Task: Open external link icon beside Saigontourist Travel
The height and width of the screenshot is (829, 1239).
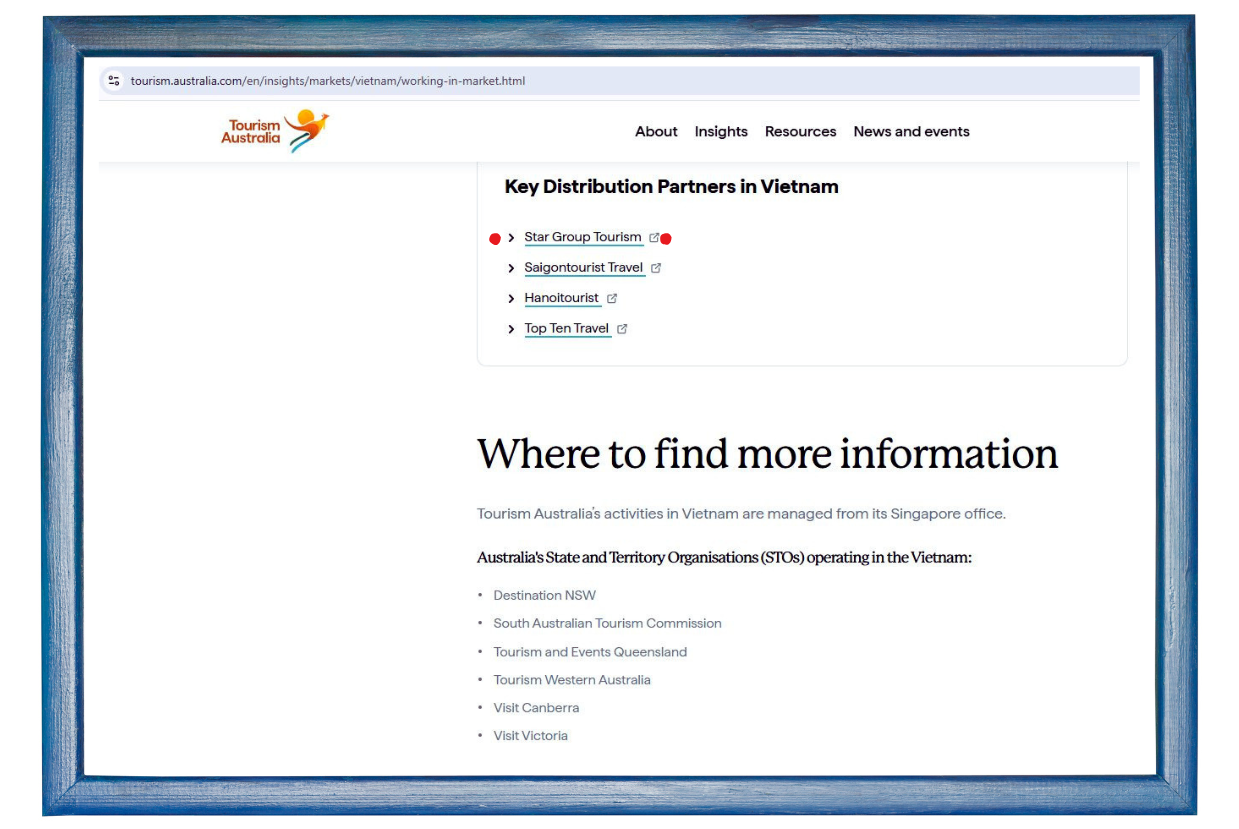Action: coord(656,268)
